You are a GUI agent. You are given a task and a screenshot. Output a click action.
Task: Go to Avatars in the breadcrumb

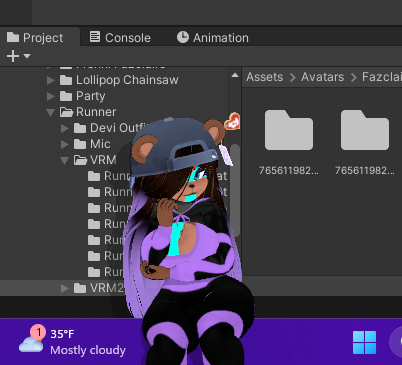[322, 77]
